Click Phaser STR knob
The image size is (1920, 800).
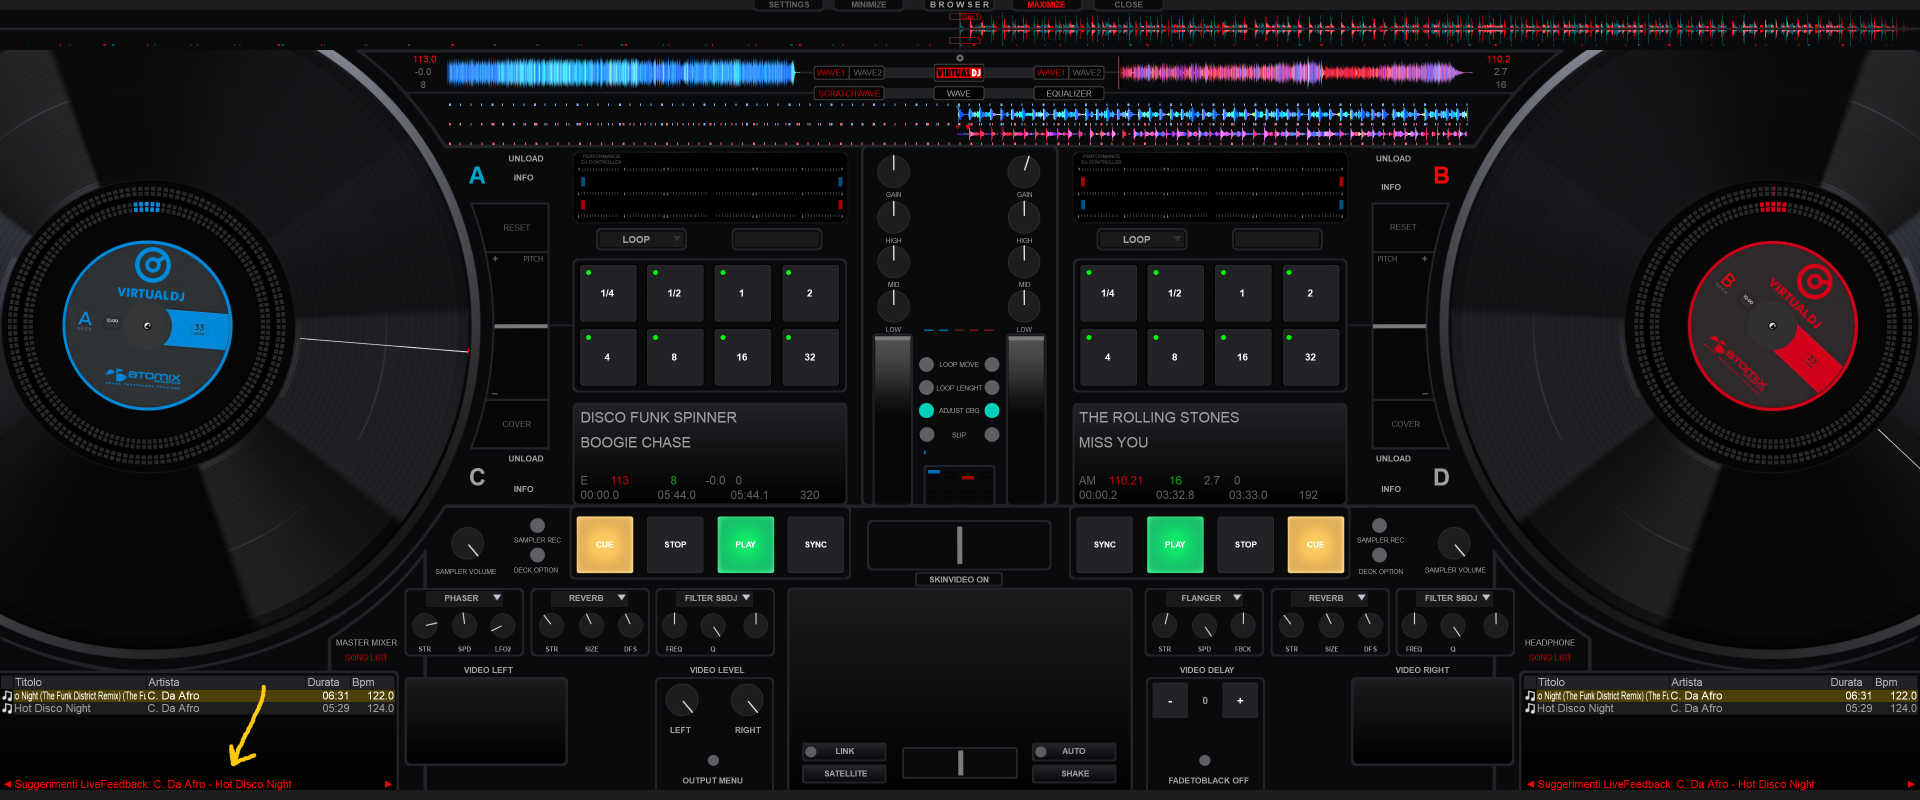(425, 626)
